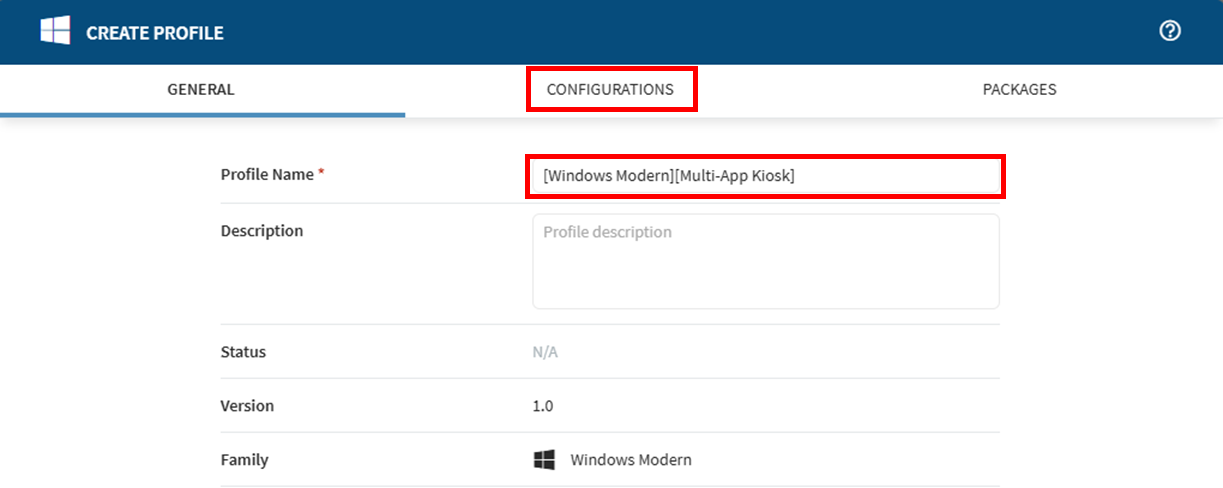Click the Windows logo in header
This screenshot has height=488, width=1223.
(55, 32)
